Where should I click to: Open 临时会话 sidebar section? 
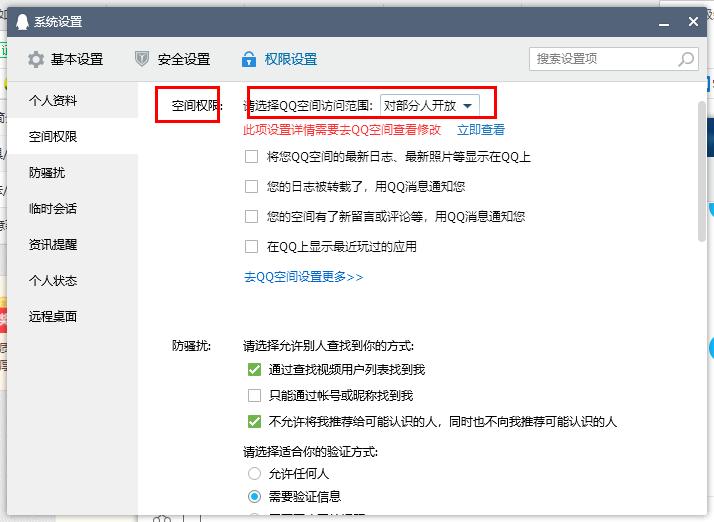(72, 208)
